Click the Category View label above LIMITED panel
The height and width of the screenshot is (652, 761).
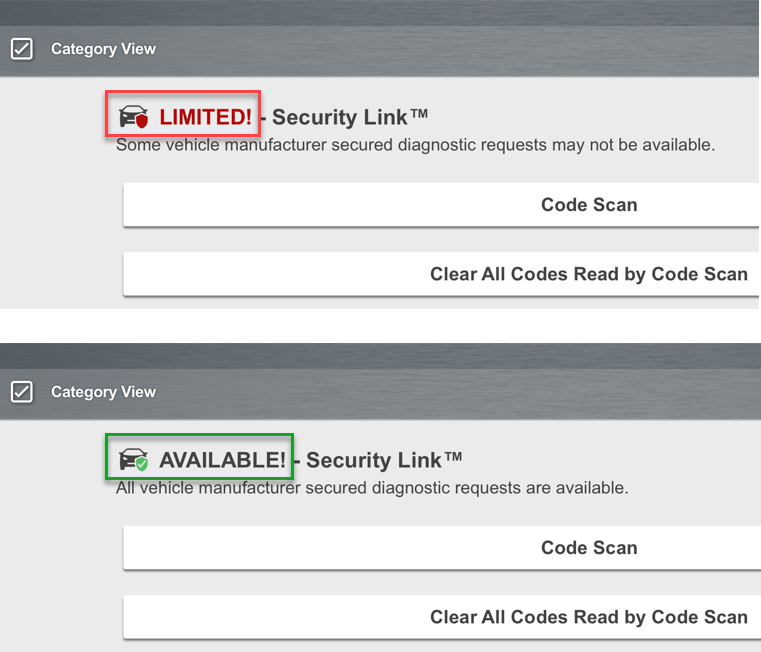[x=103, y=49]
